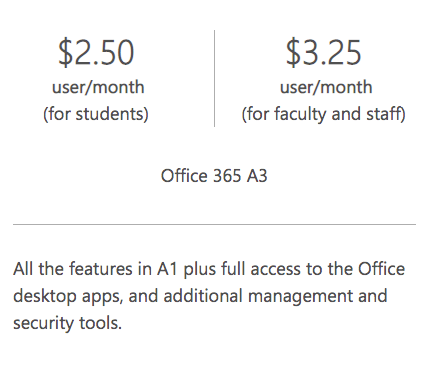
Task: Click the Office 365 A3 plan title
Action: (x=214, y=176)
